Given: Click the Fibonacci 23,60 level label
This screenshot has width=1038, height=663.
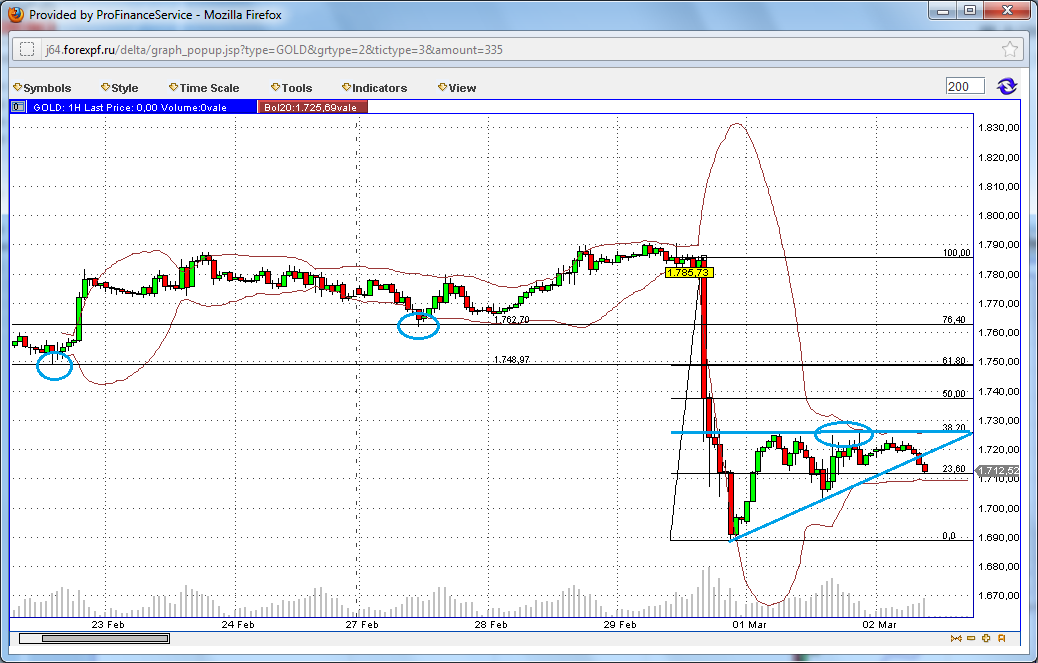Looking at the screenshot, I should pyautogui.click(x=954, y=468).
